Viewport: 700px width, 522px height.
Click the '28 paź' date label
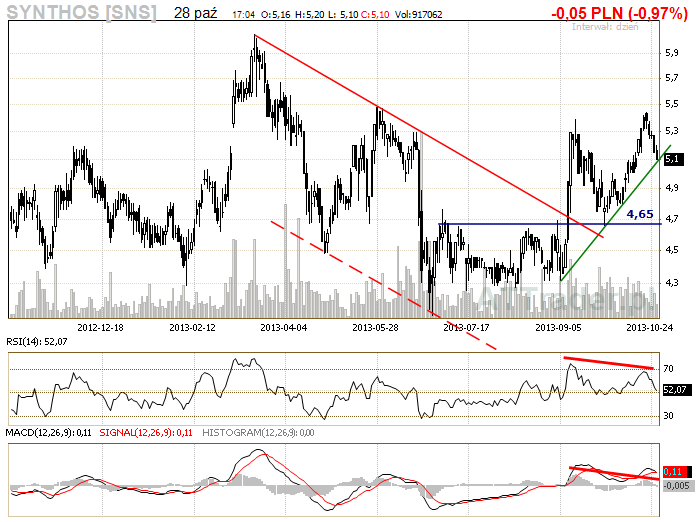pos(196,13)
